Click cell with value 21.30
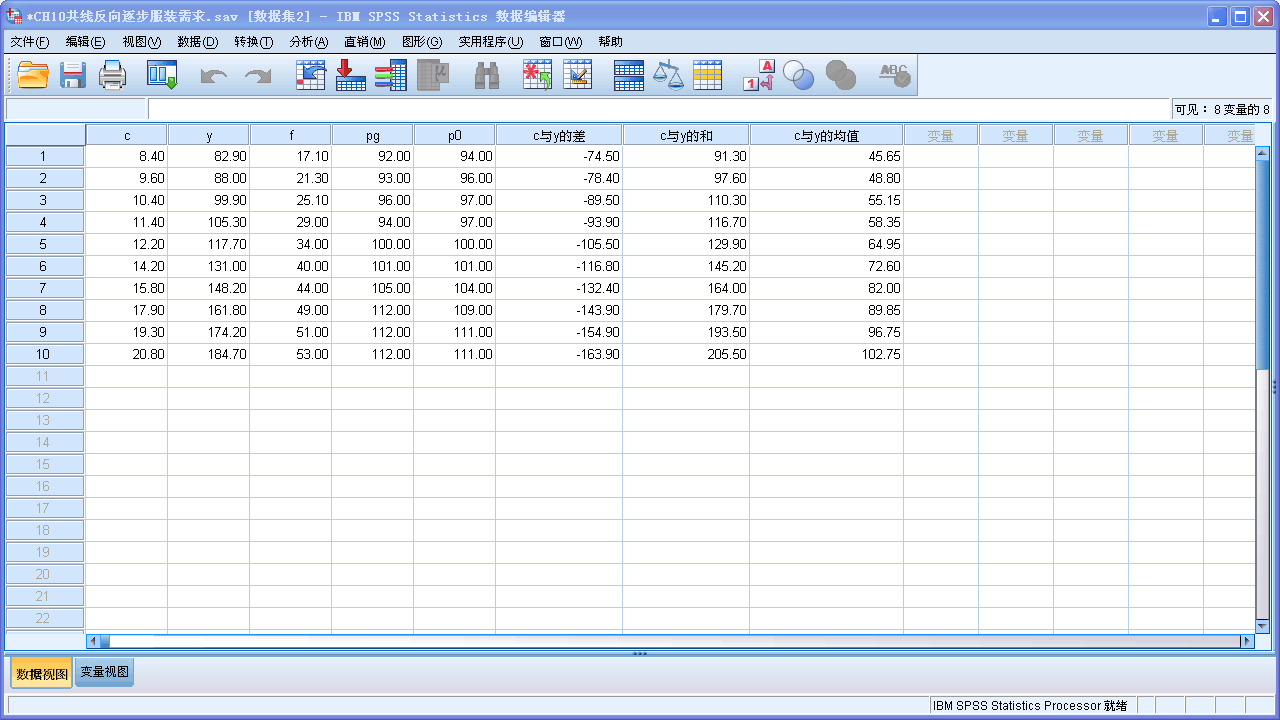The image size is (1280, 720). pos(290,178)
